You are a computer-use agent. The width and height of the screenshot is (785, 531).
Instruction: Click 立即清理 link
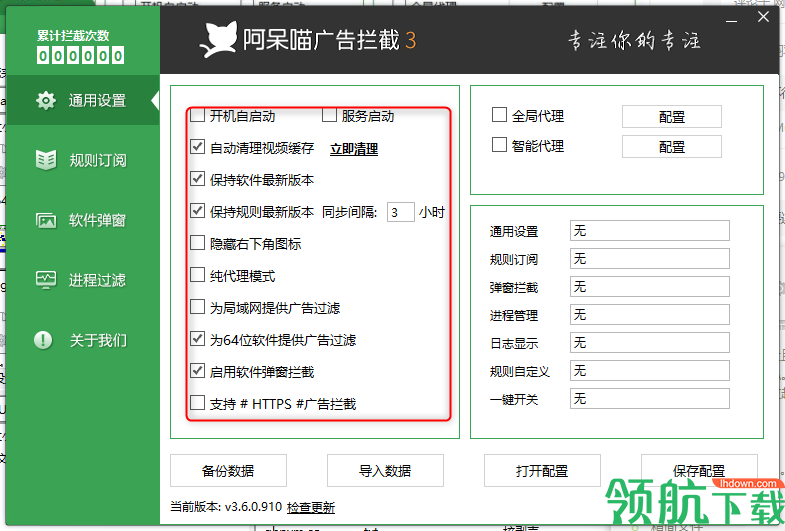354,149
